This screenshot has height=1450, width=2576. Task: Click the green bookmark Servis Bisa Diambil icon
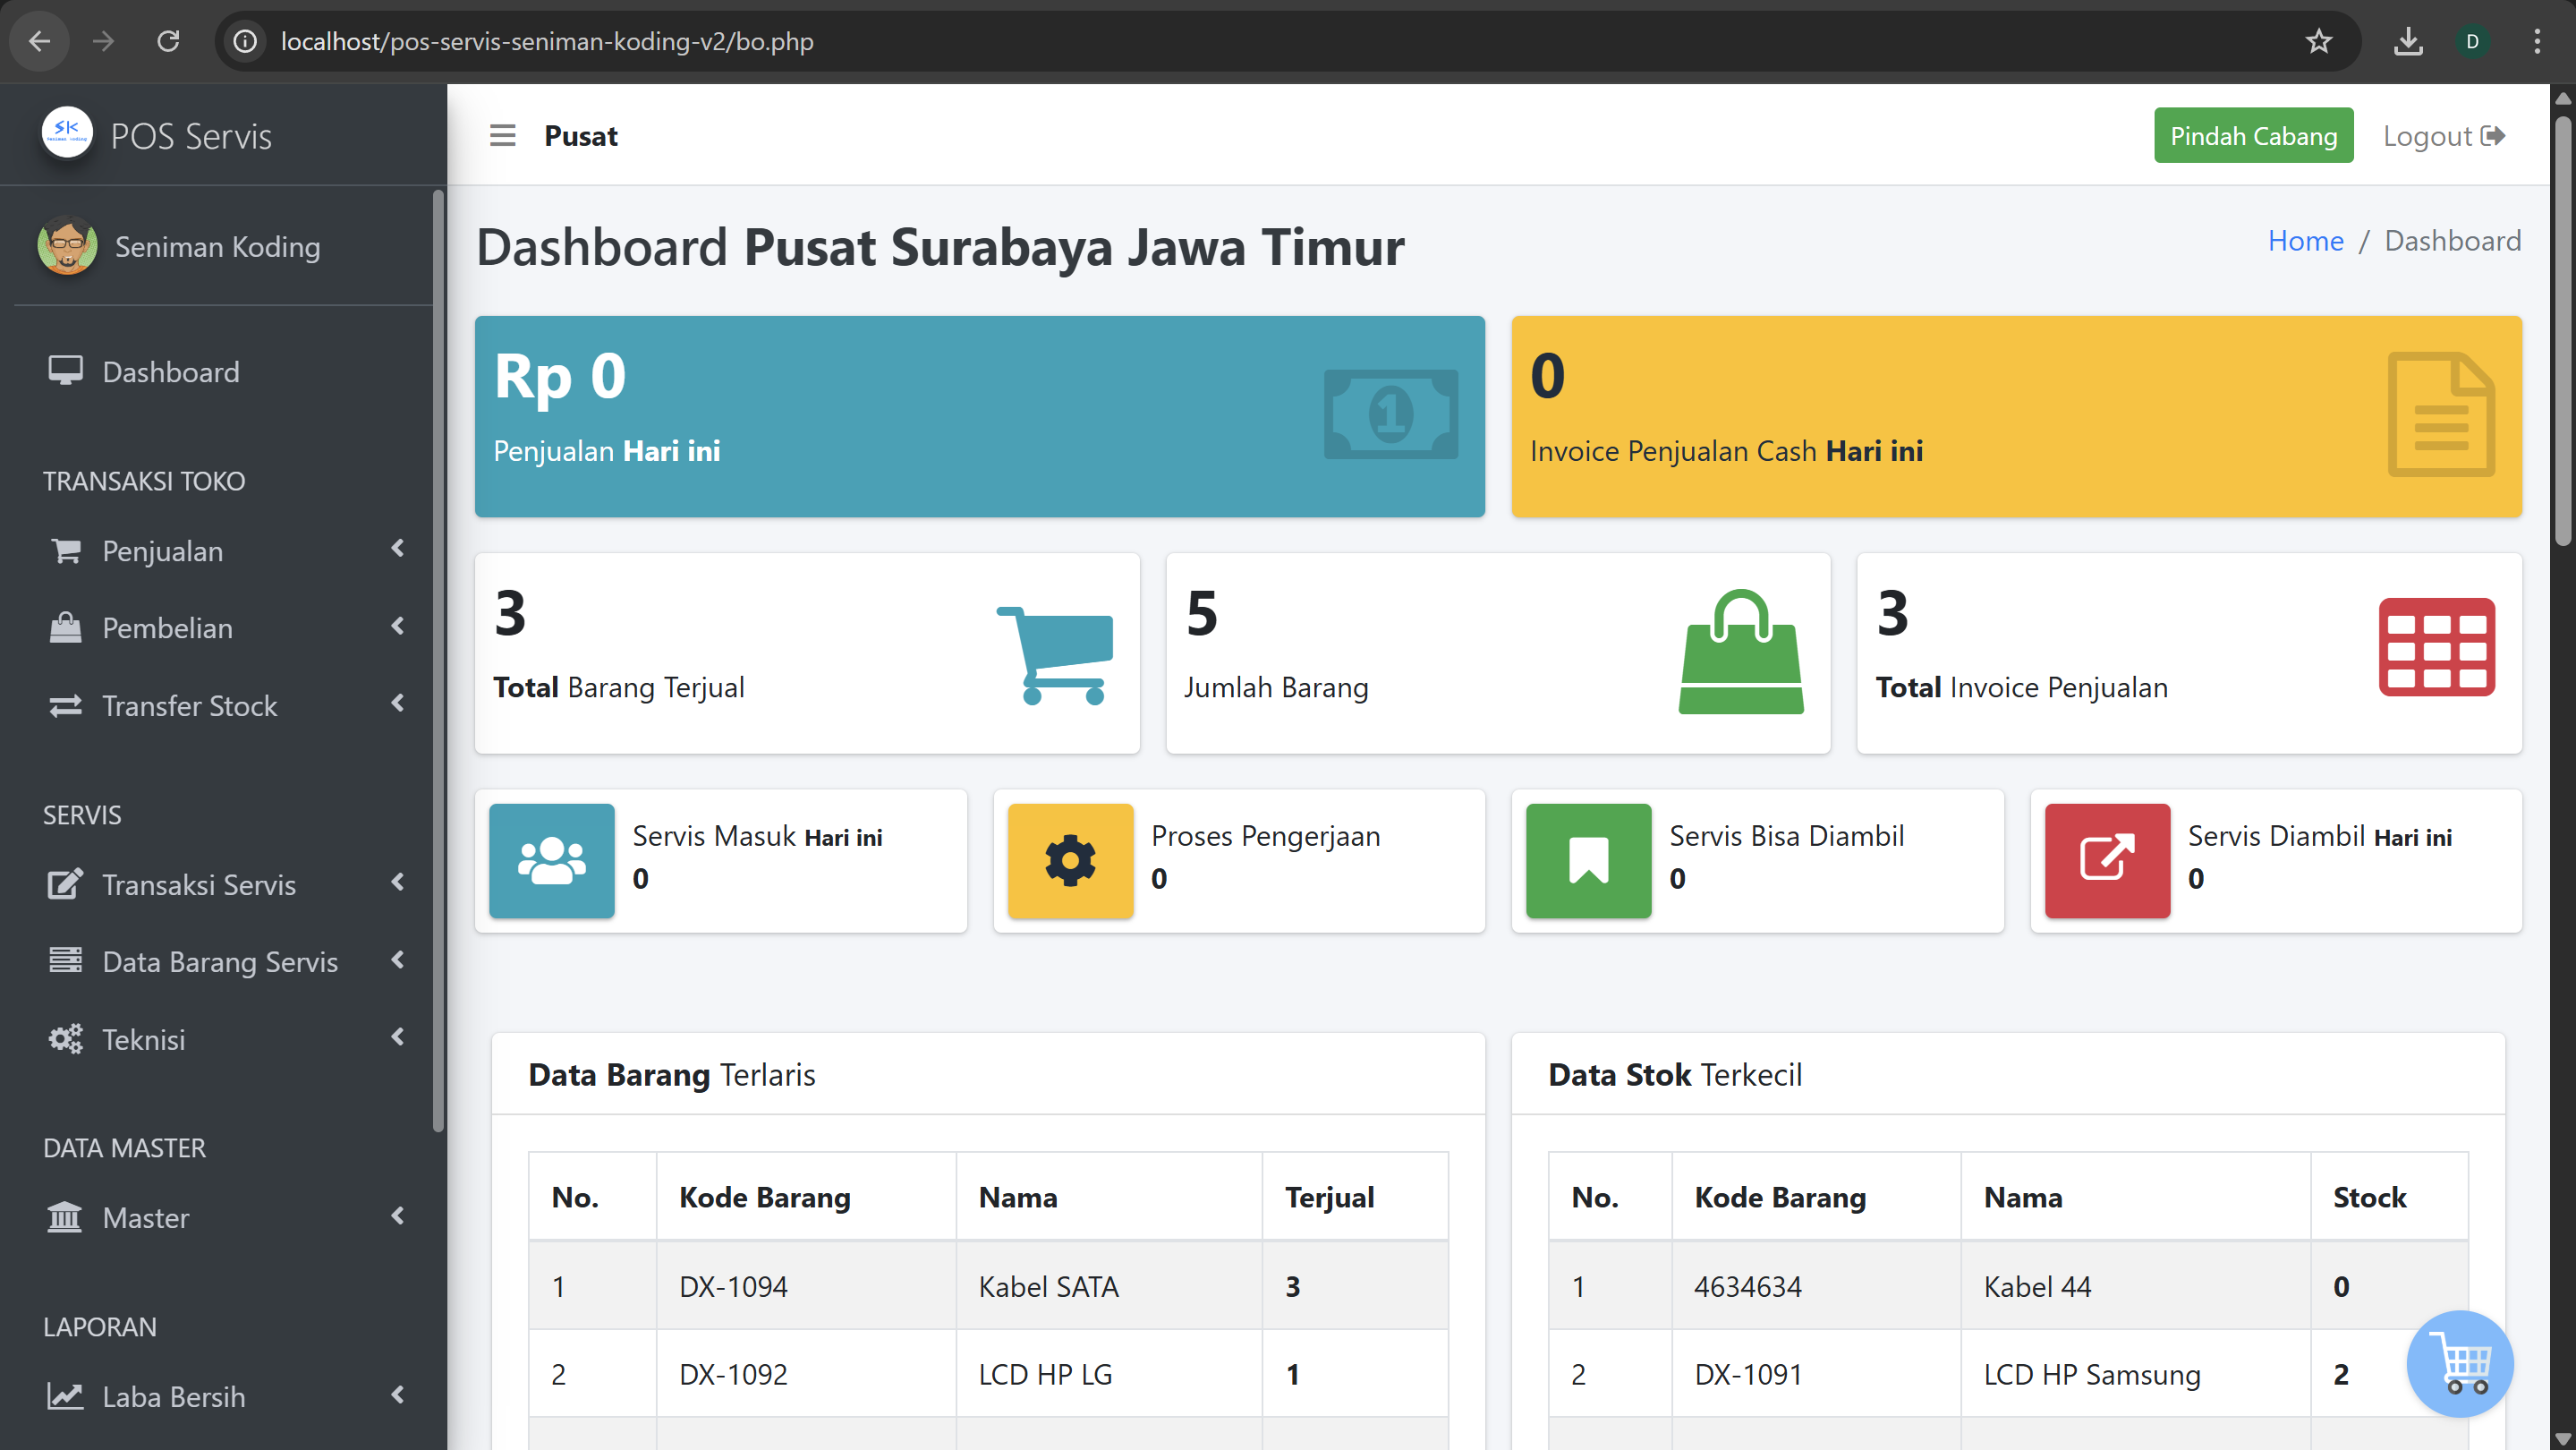point(1588,860)
